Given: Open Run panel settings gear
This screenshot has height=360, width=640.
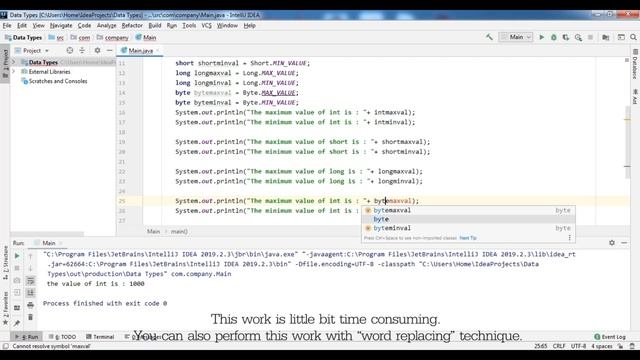Looking at the screenshot, I should (x=611, y=243).
